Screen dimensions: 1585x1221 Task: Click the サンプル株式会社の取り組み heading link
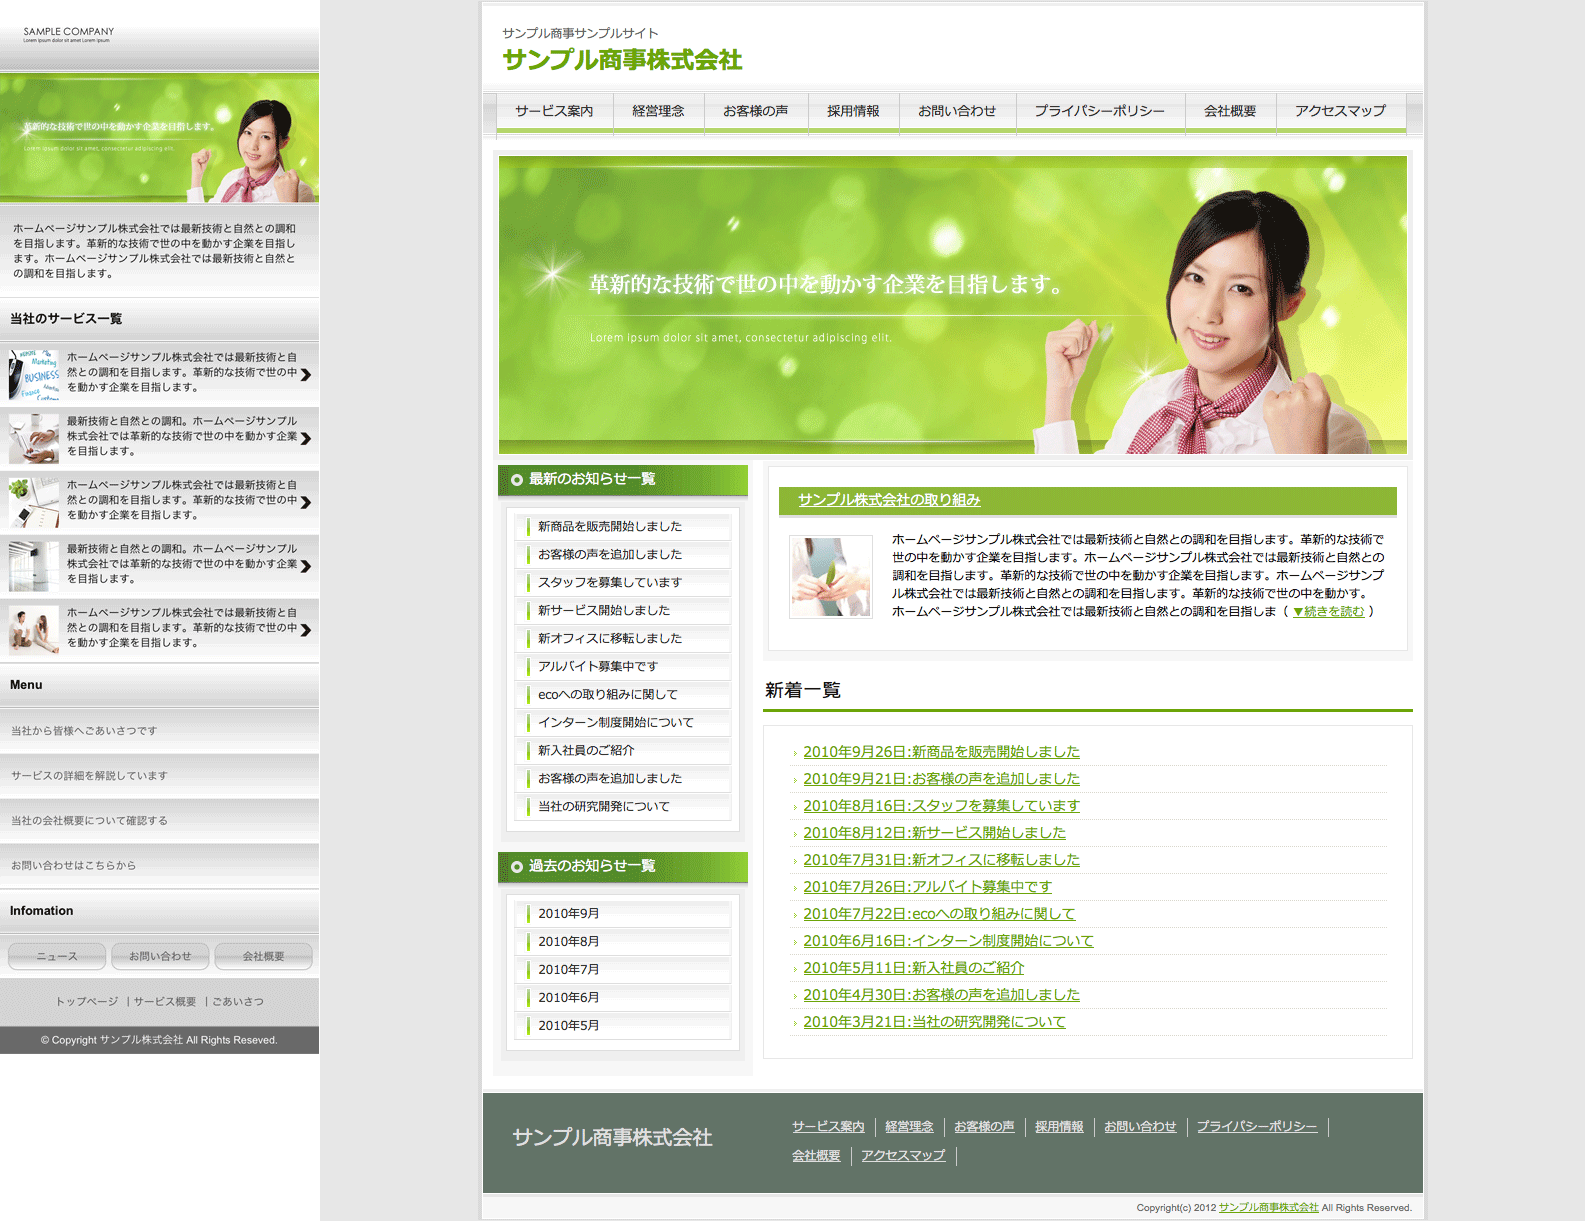(888, 500)
